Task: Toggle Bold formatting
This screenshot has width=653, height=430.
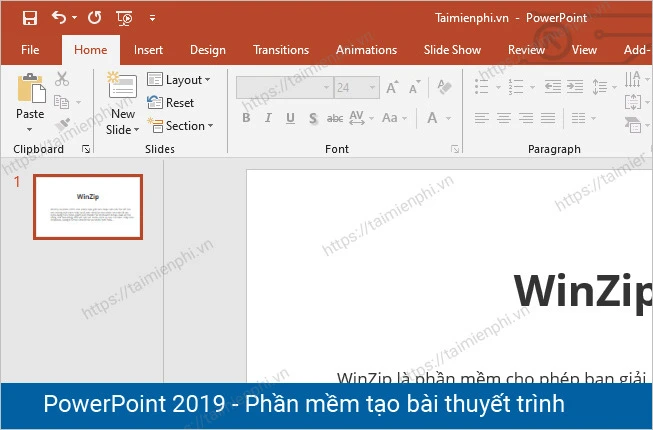Action: tap(246, 118)
